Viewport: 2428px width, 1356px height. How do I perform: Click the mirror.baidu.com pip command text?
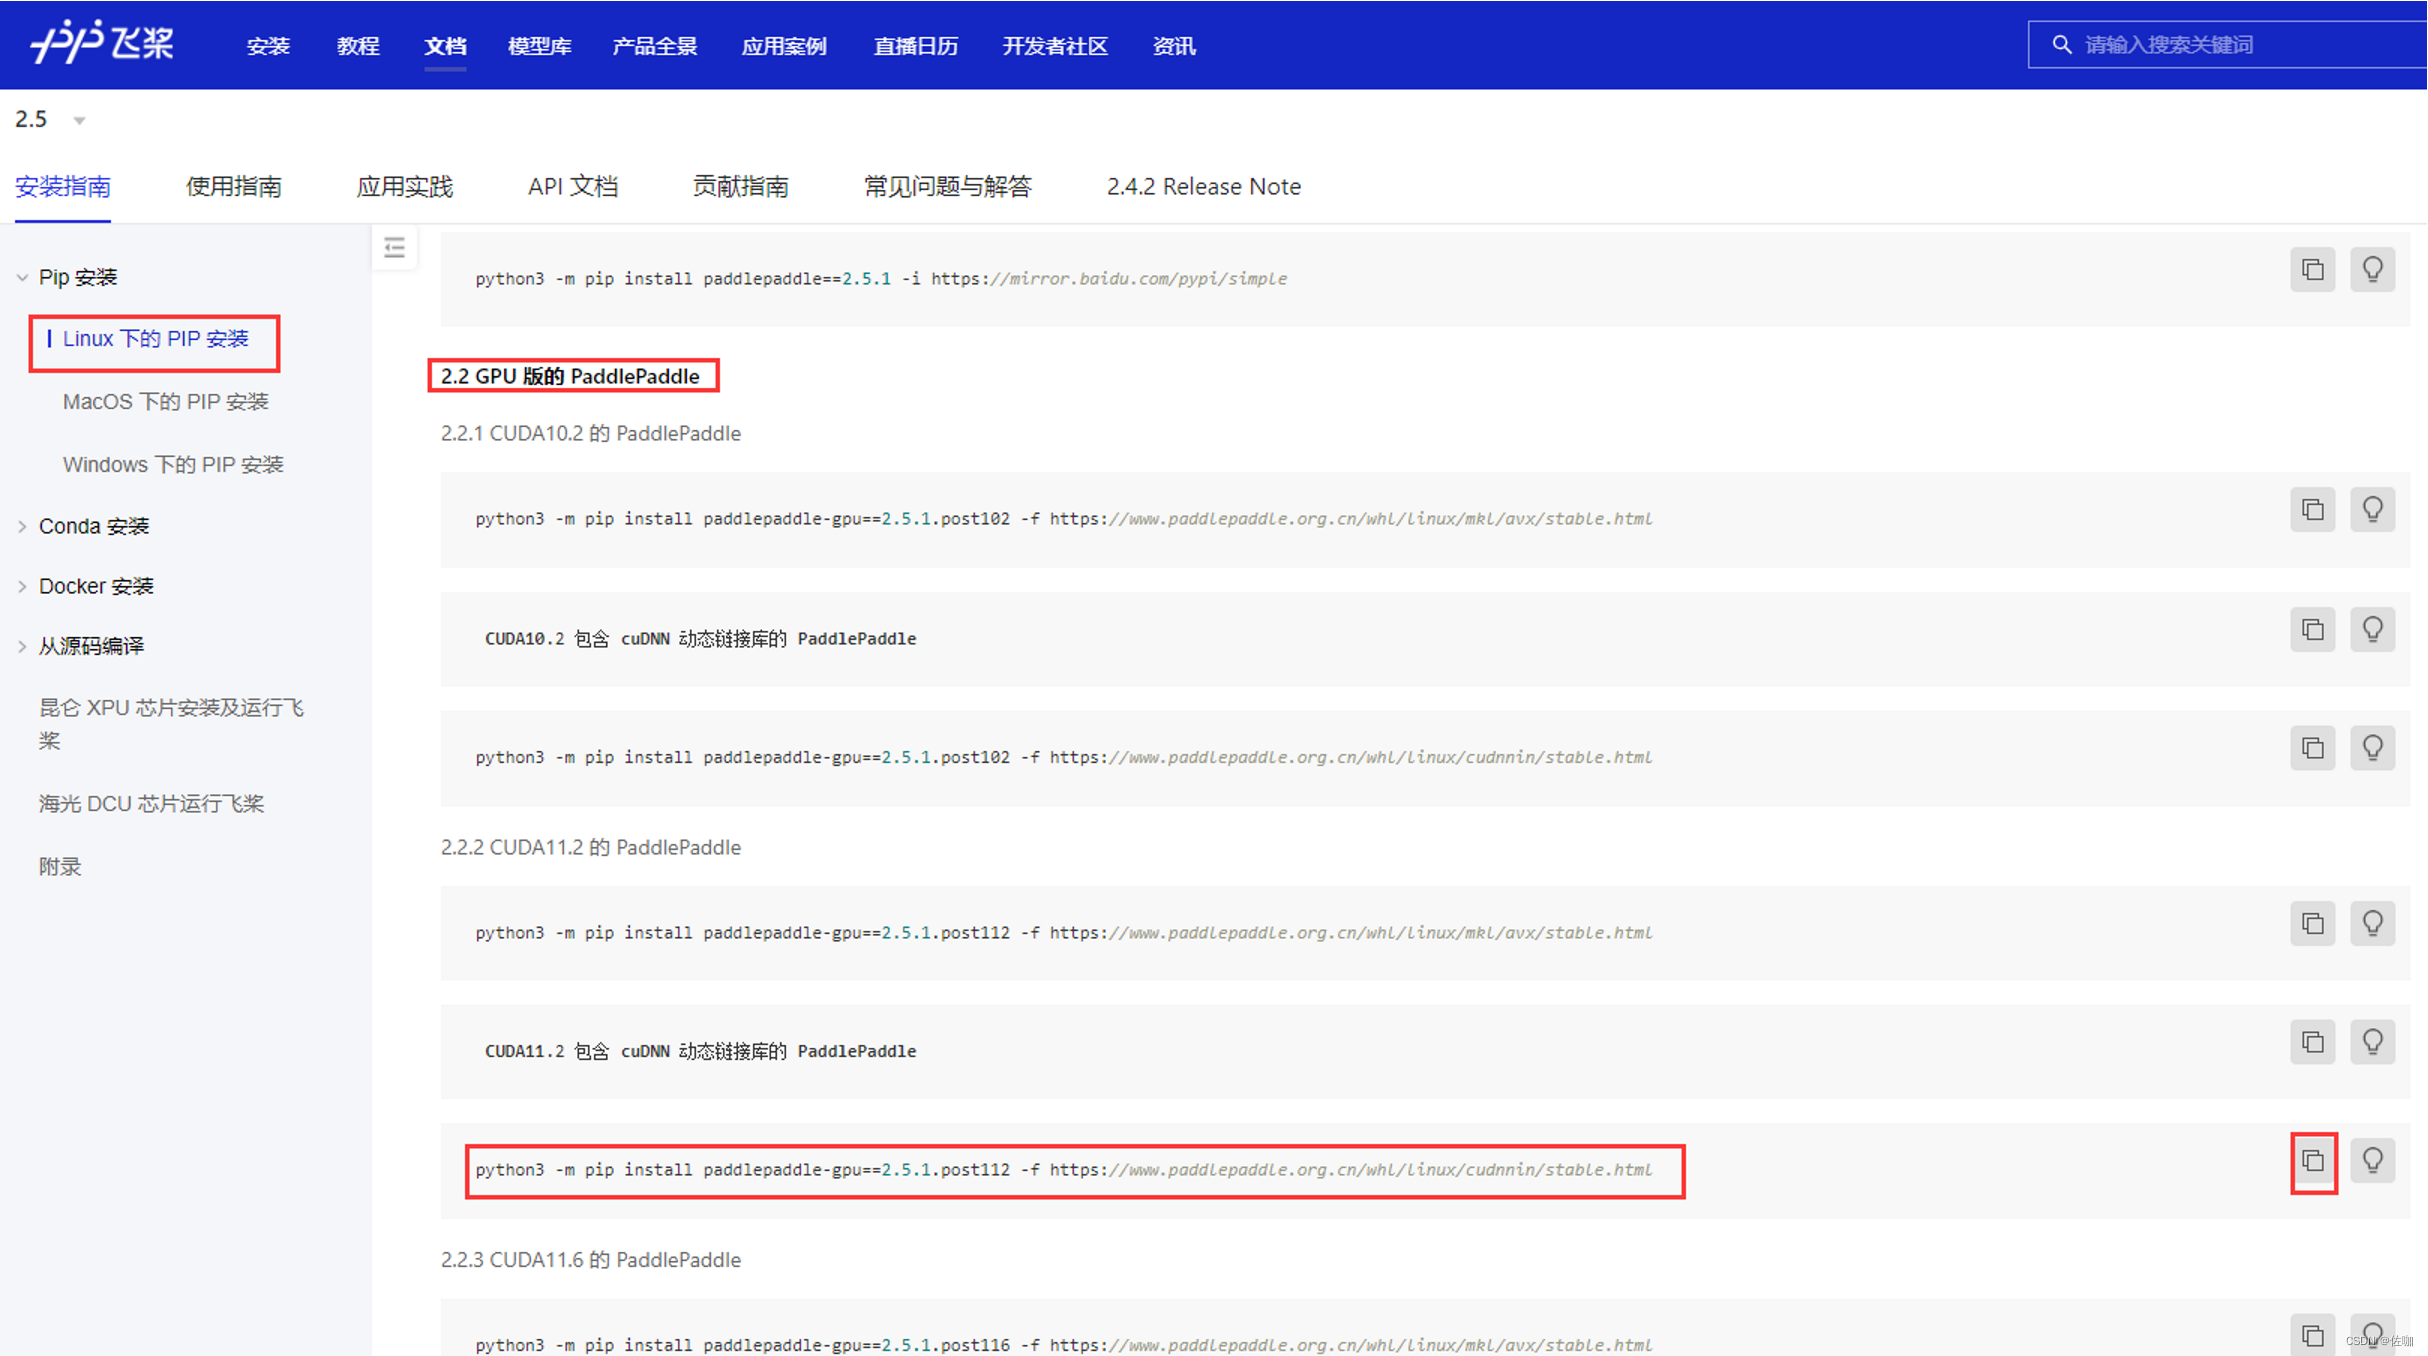881,279
